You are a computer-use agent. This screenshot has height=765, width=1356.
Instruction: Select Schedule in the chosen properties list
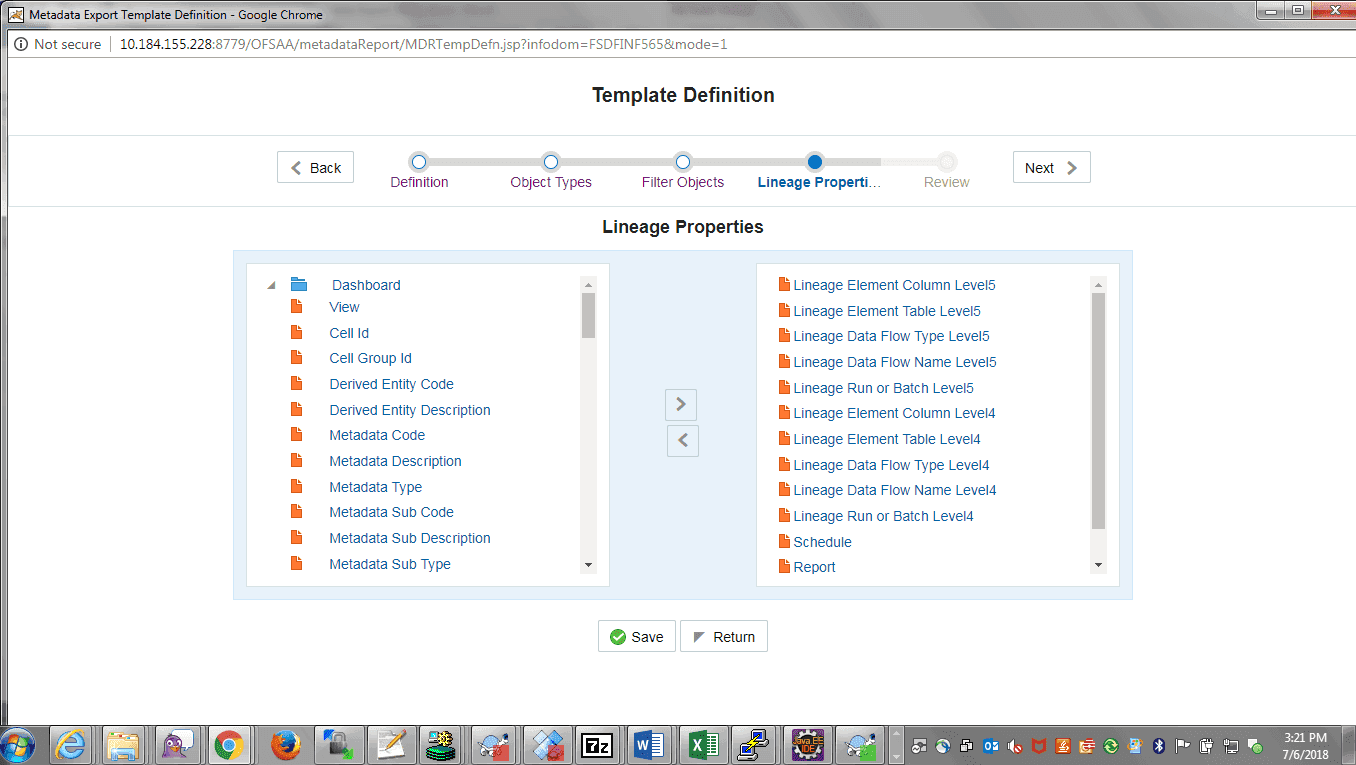click(x=822, y=541)
